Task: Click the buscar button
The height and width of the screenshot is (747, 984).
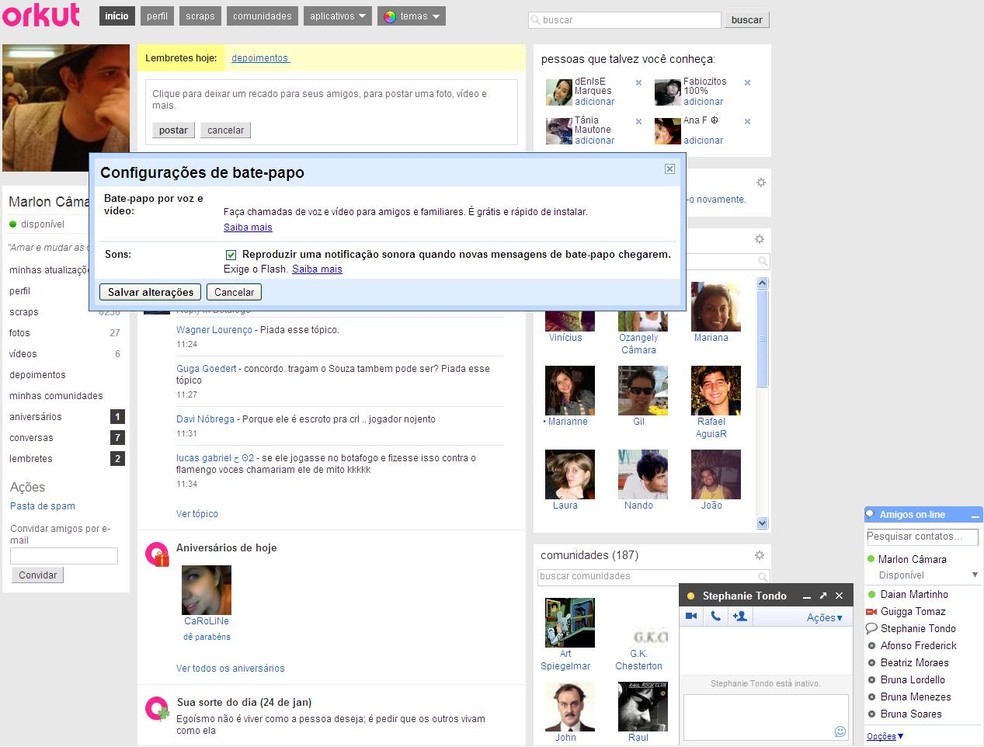Action: [747, 20]
